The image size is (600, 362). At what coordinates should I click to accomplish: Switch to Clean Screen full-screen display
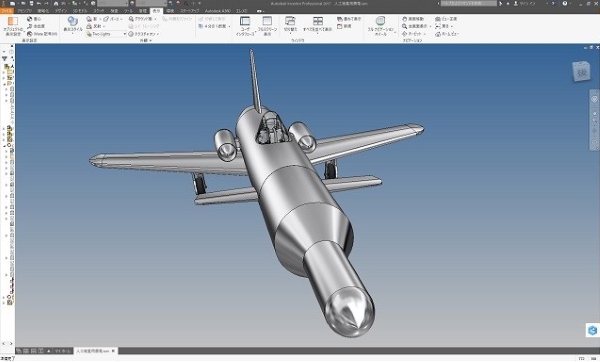[267, 26]
